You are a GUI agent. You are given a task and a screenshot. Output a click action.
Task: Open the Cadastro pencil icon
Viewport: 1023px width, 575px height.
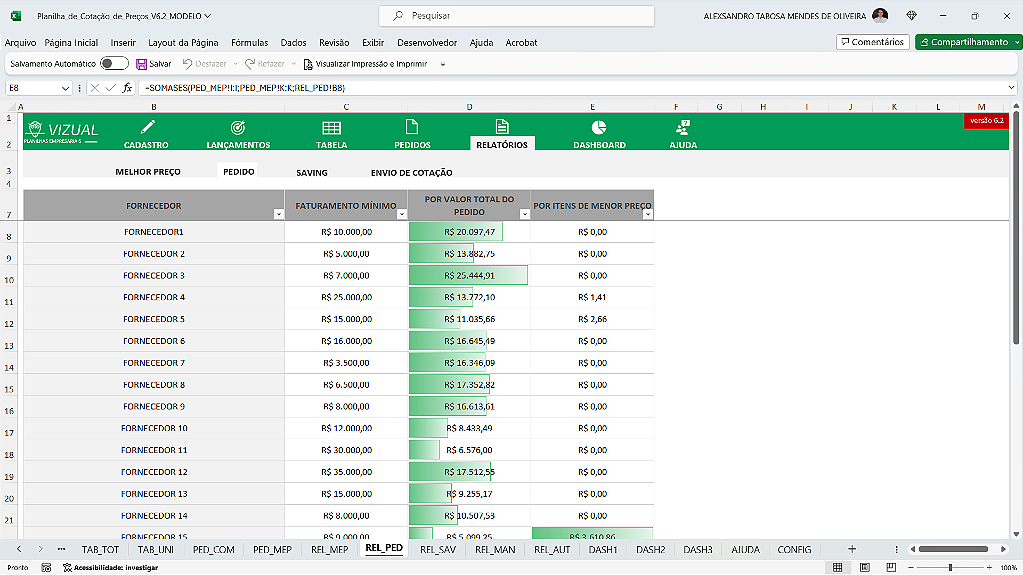pyautogui.click(x=147, y=128)
